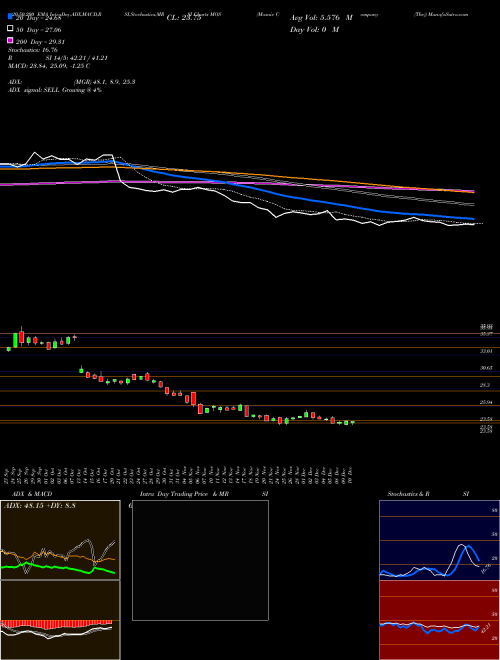Click the 'Intra Day Trading Price & MRSI' title
The height and width of the screenshot is (660, 500).
[x=204, y=494]
